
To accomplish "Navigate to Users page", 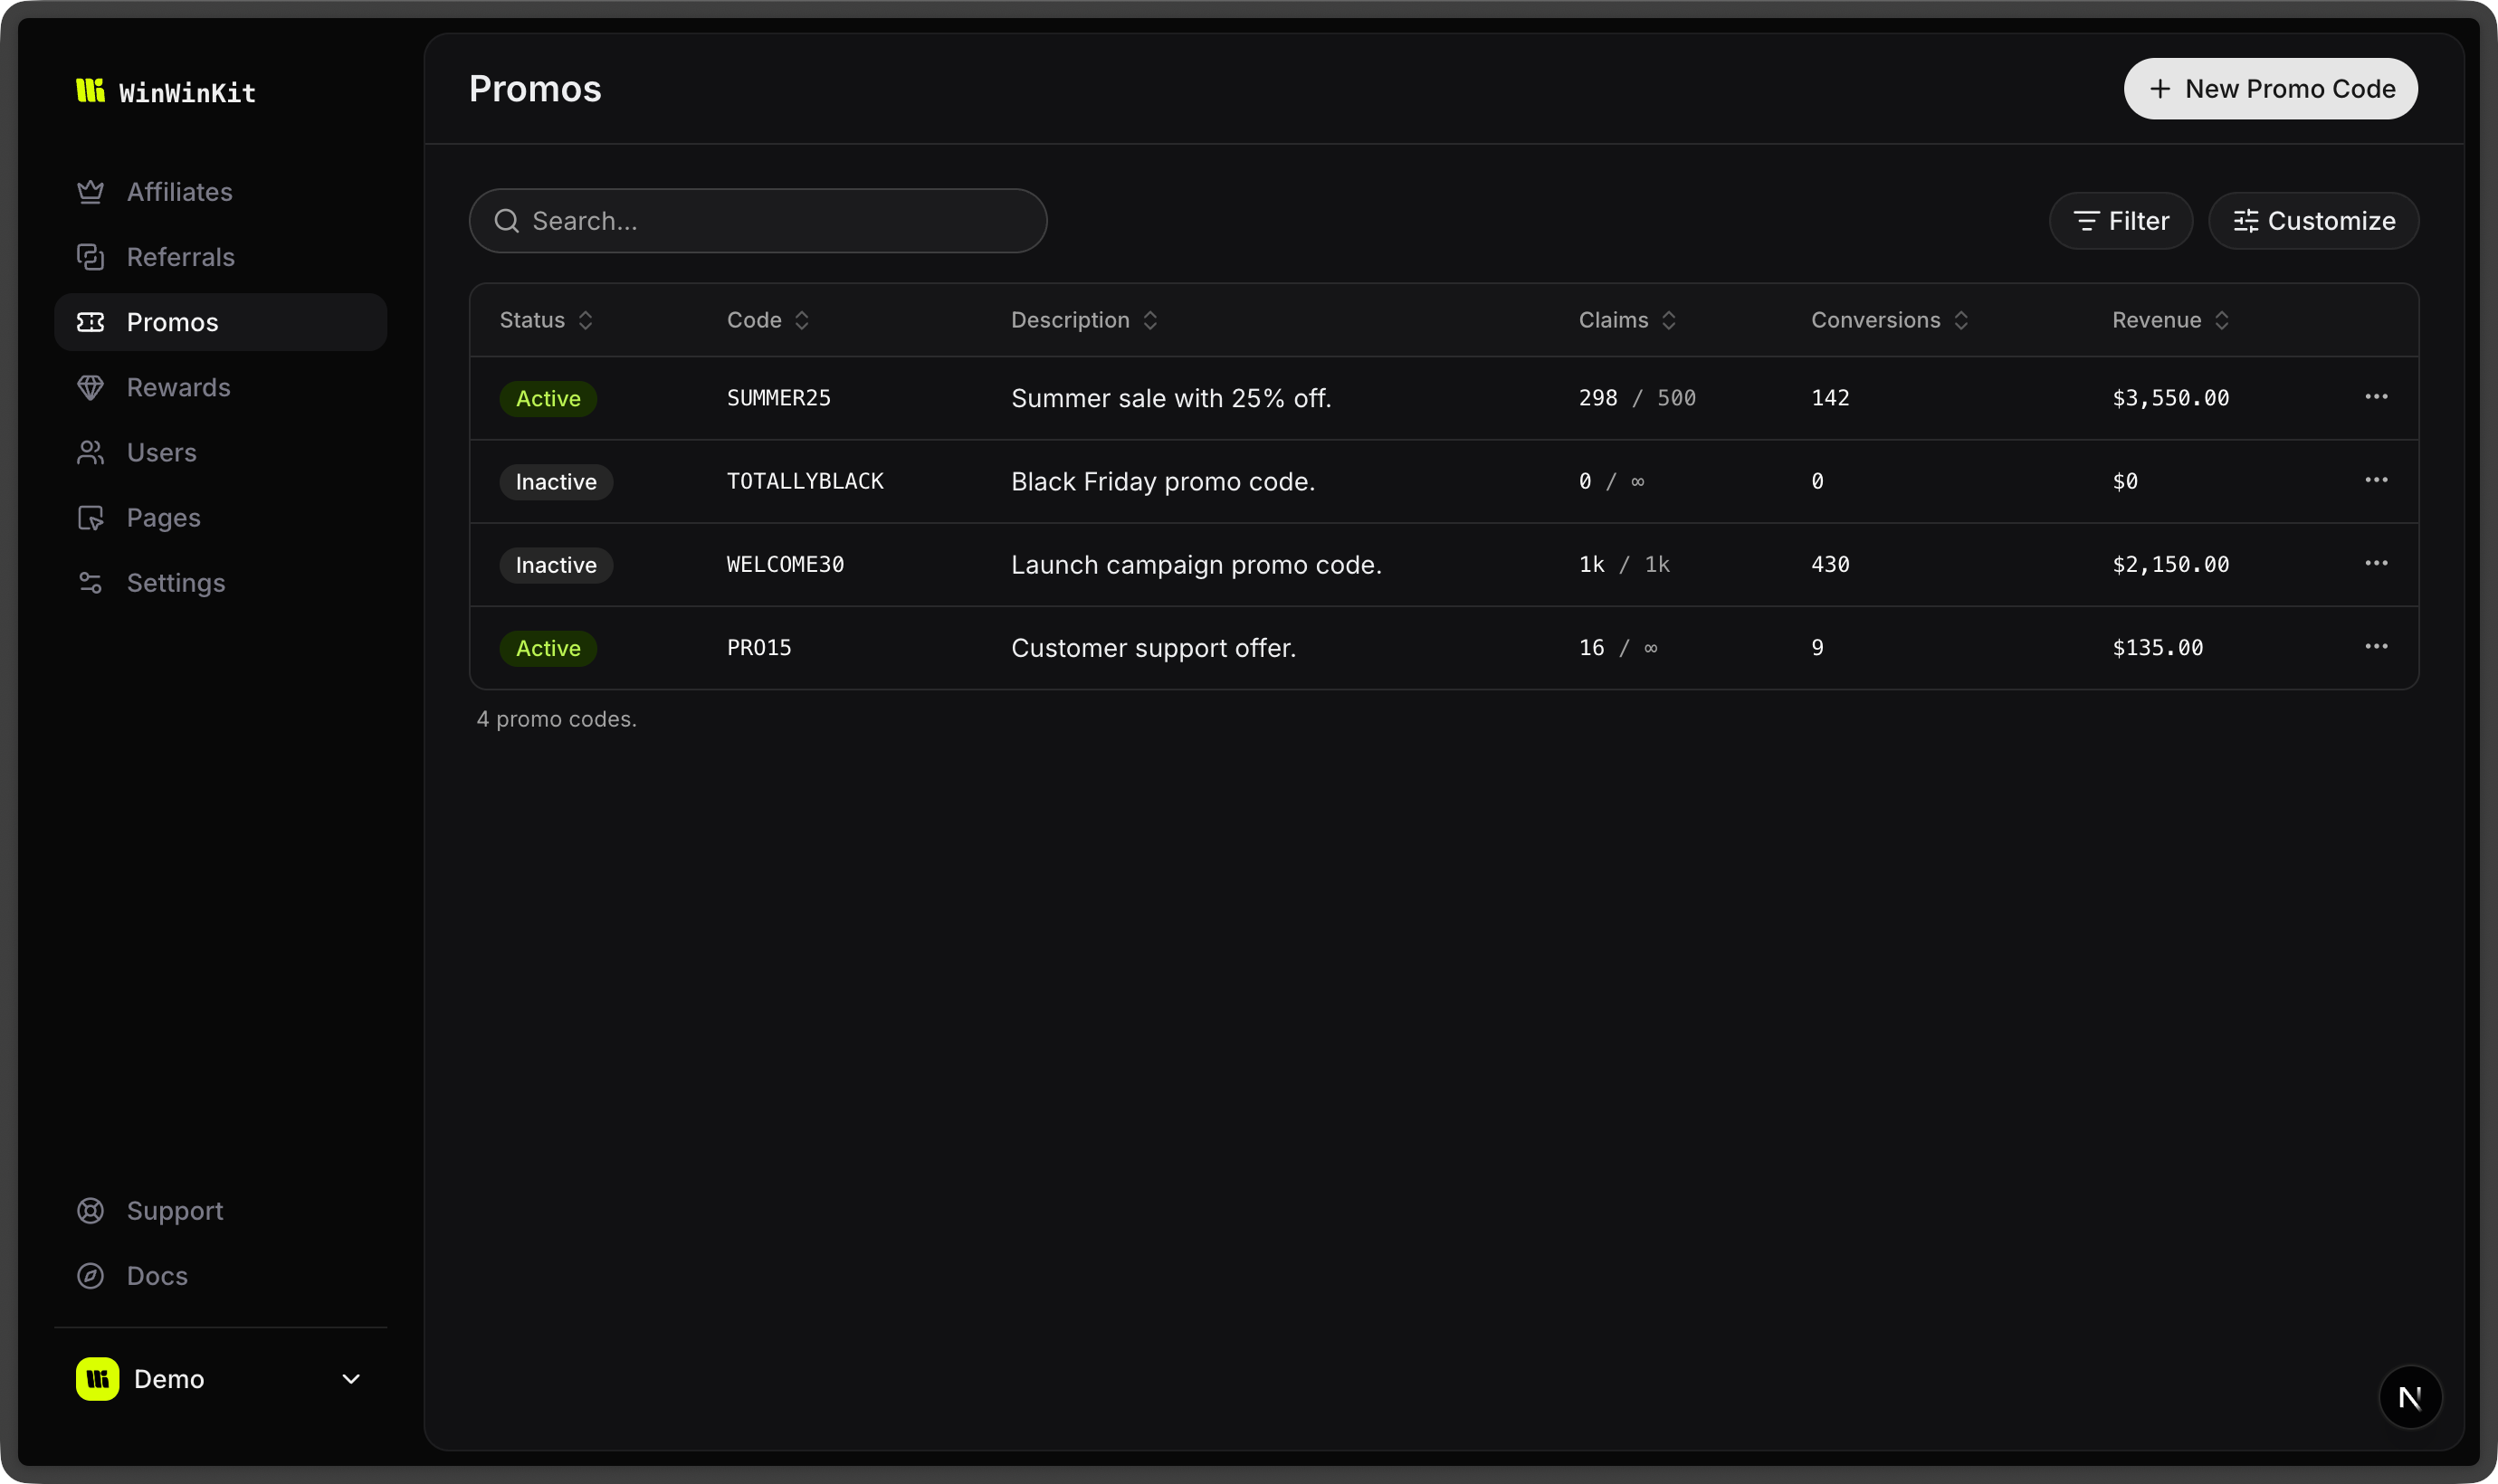I will (220, 452).
